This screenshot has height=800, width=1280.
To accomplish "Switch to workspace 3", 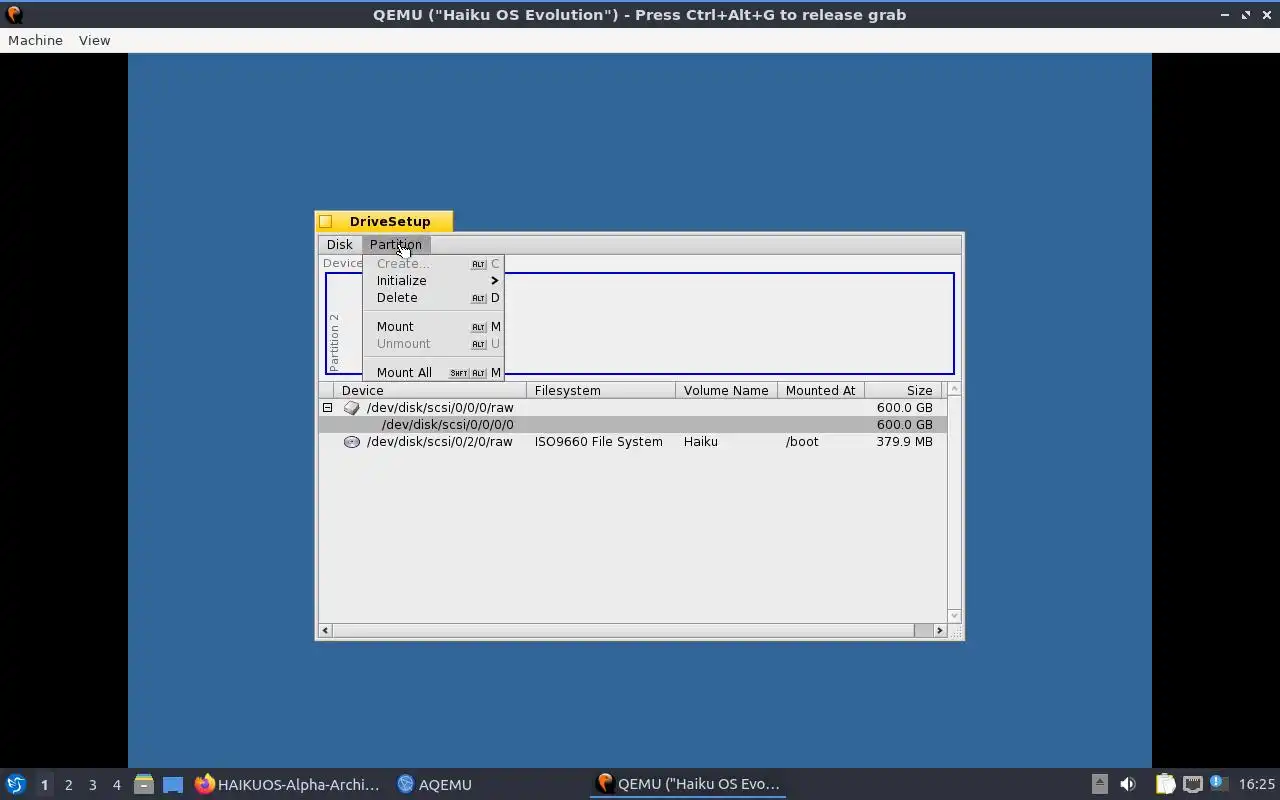I will (x=92, y=785).
